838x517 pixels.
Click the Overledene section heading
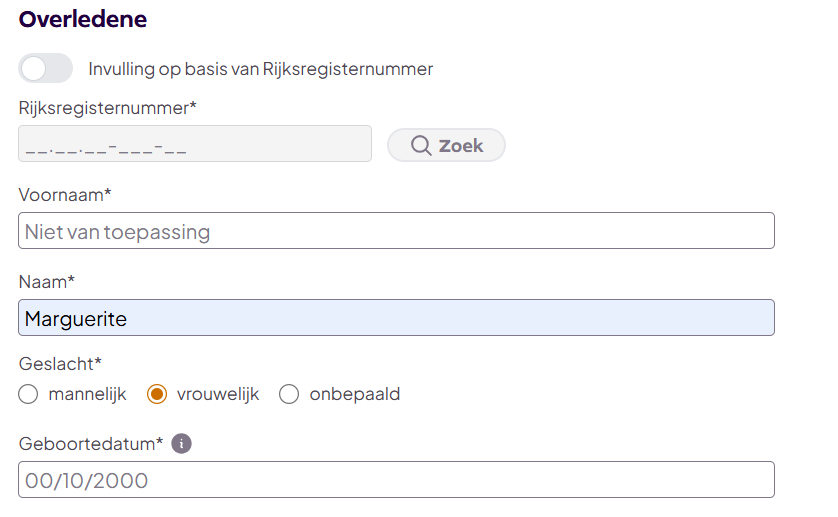(83, 19)
